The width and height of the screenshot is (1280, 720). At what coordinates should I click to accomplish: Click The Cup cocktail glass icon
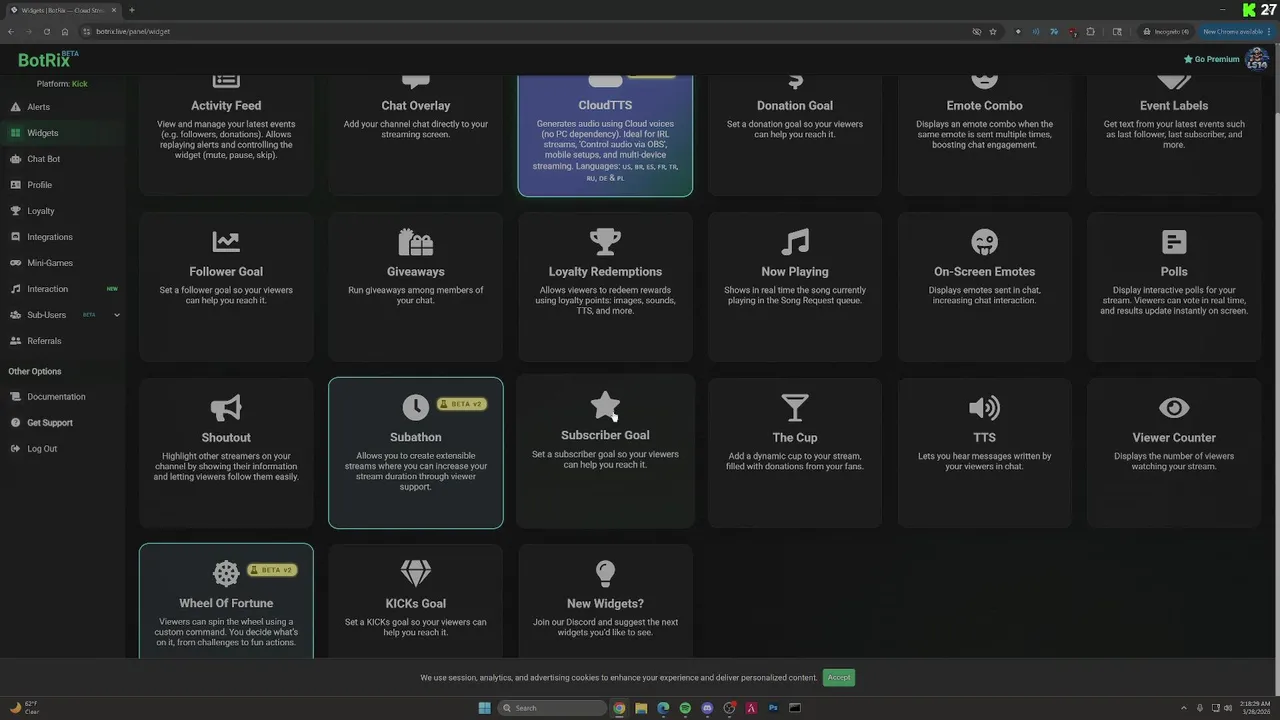coord(795,407)
